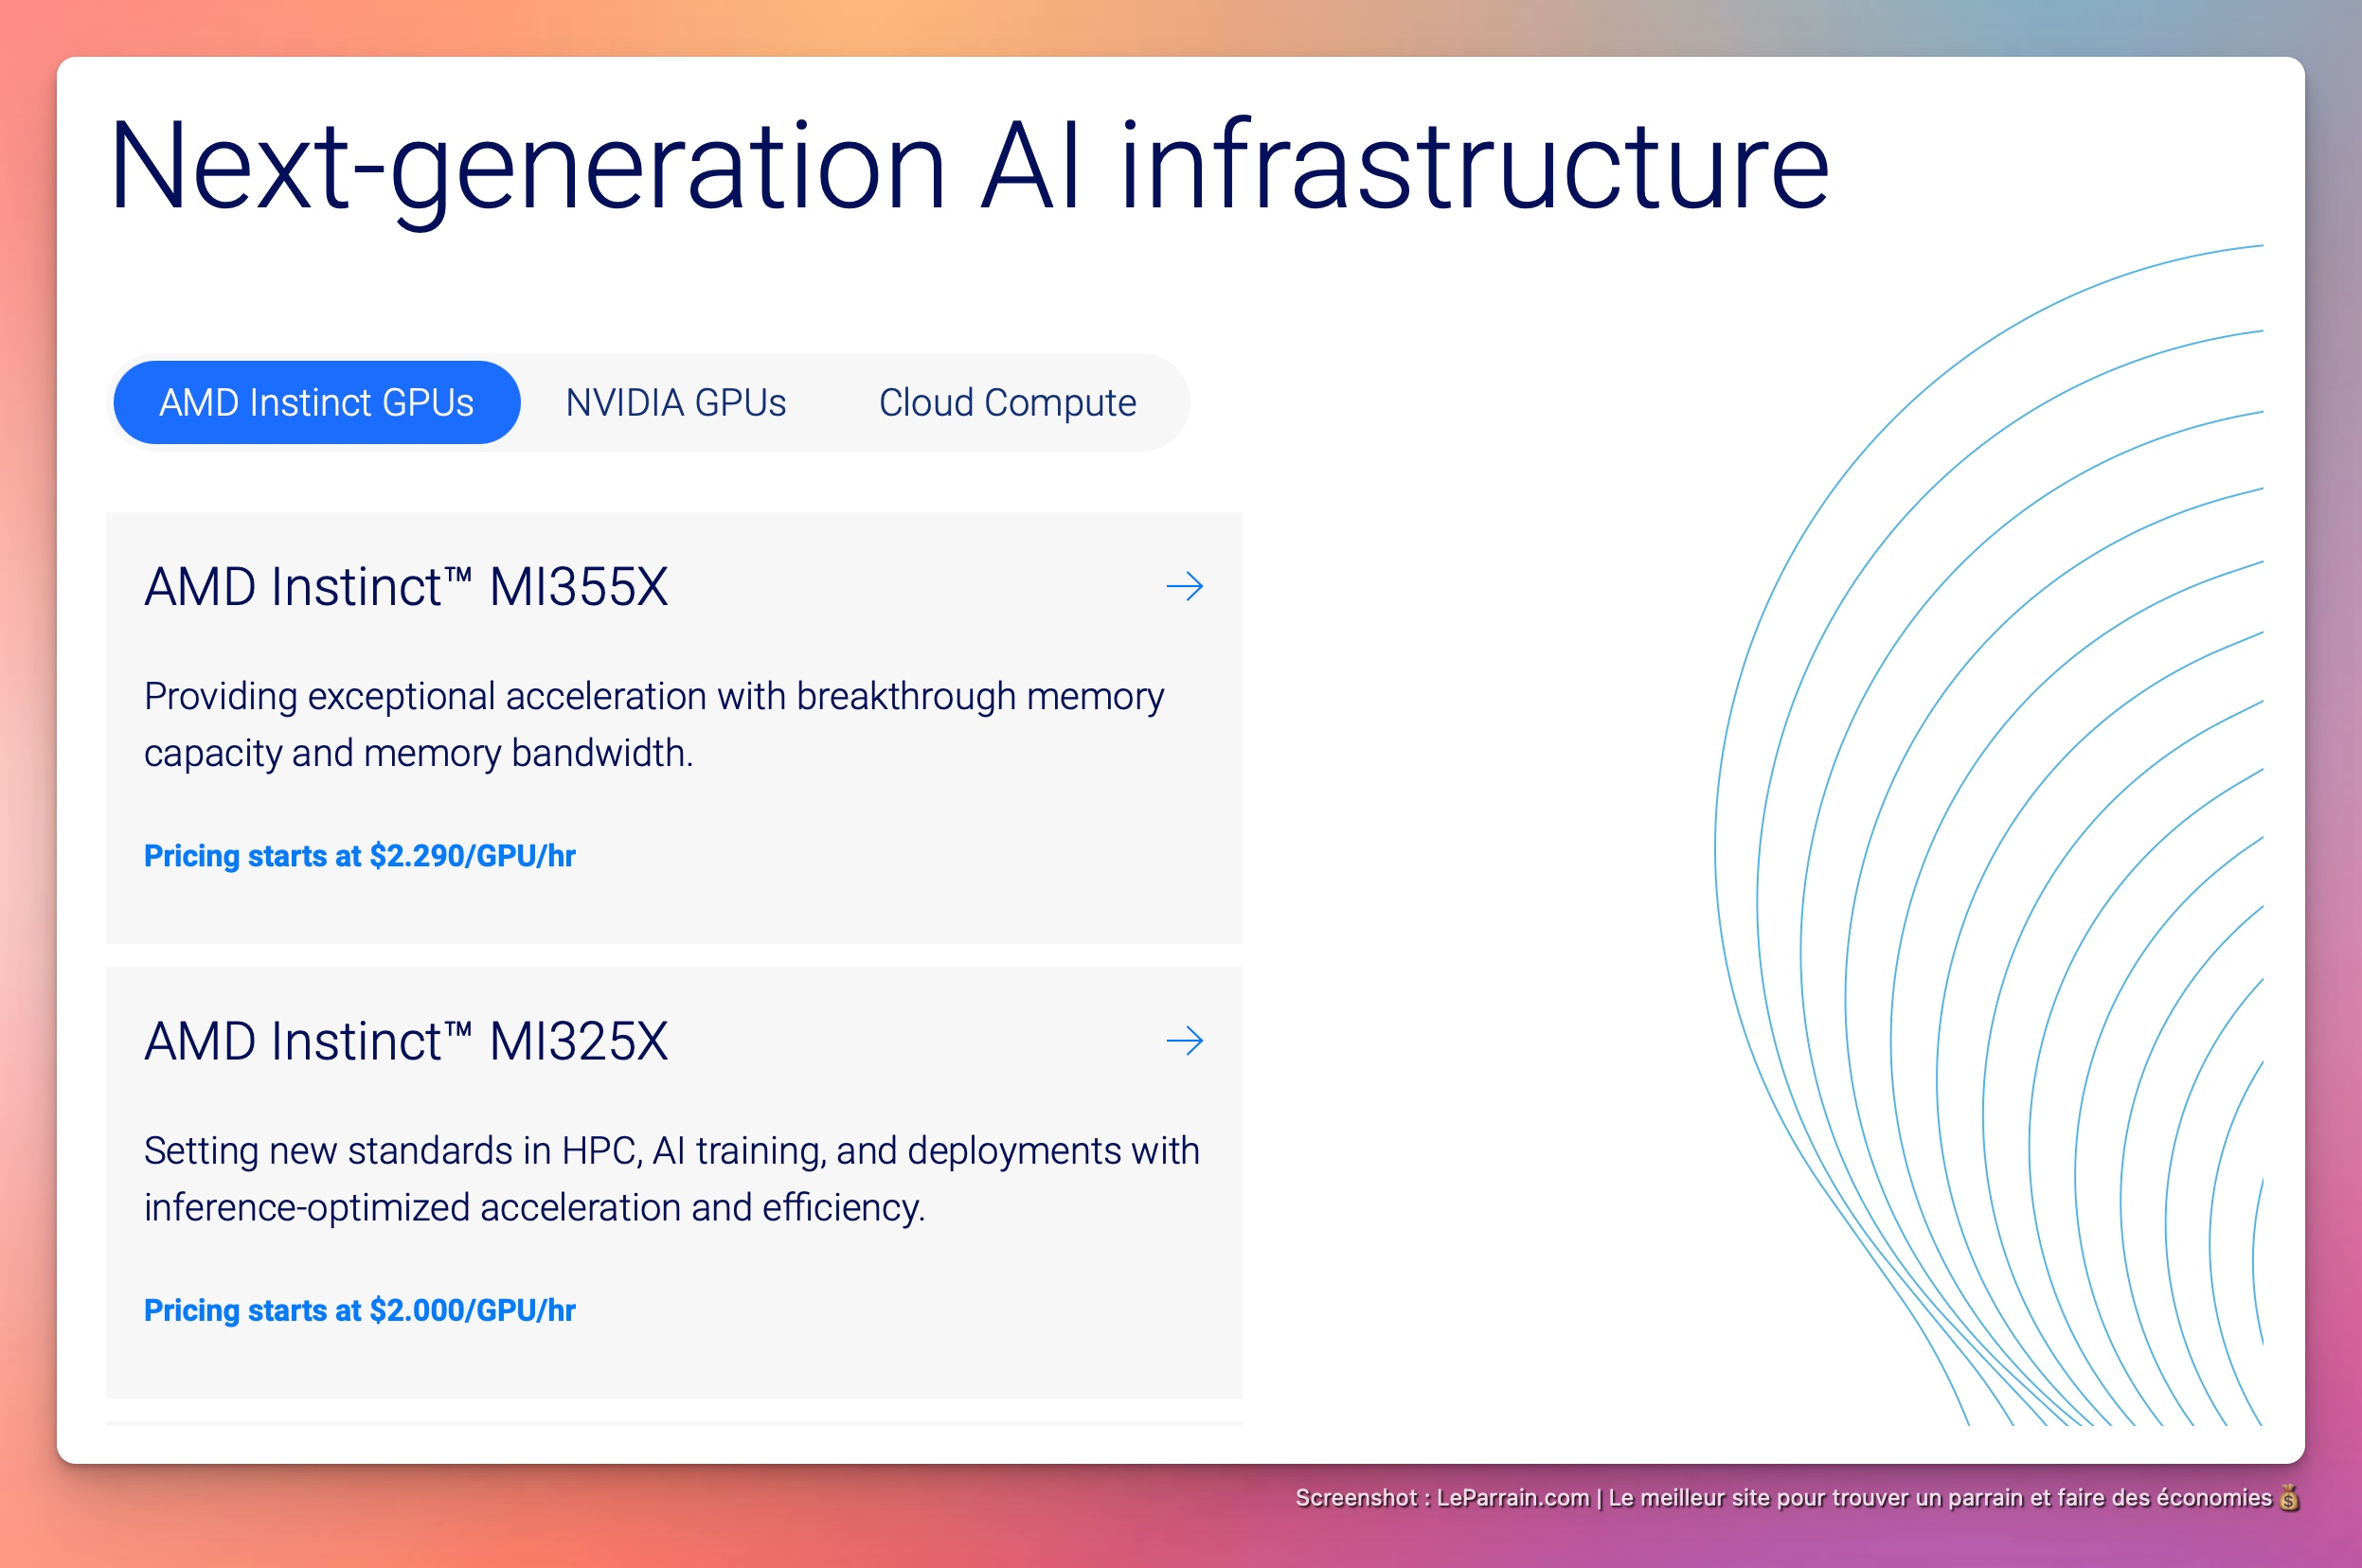Click the MI355X card's empty bottom area
Screen dimensions: 2362x1568
(x=673, y=912)
